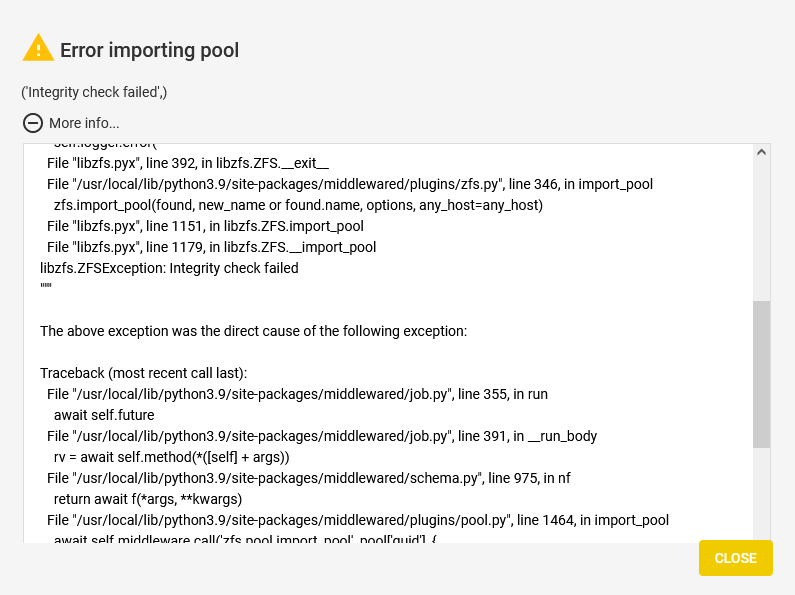
Task: Click 'libzfs.ZFSException: Integrity check failed' line
Action: tap(169, 268)
